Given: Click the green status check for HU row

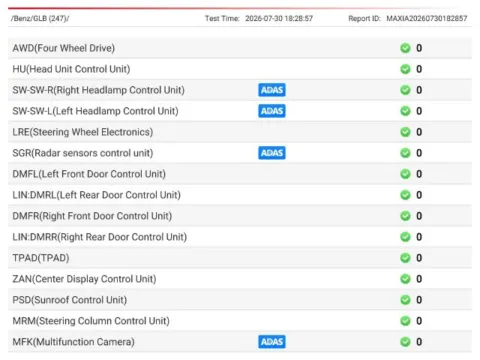Looking at the screenshot, I should 405,69.
